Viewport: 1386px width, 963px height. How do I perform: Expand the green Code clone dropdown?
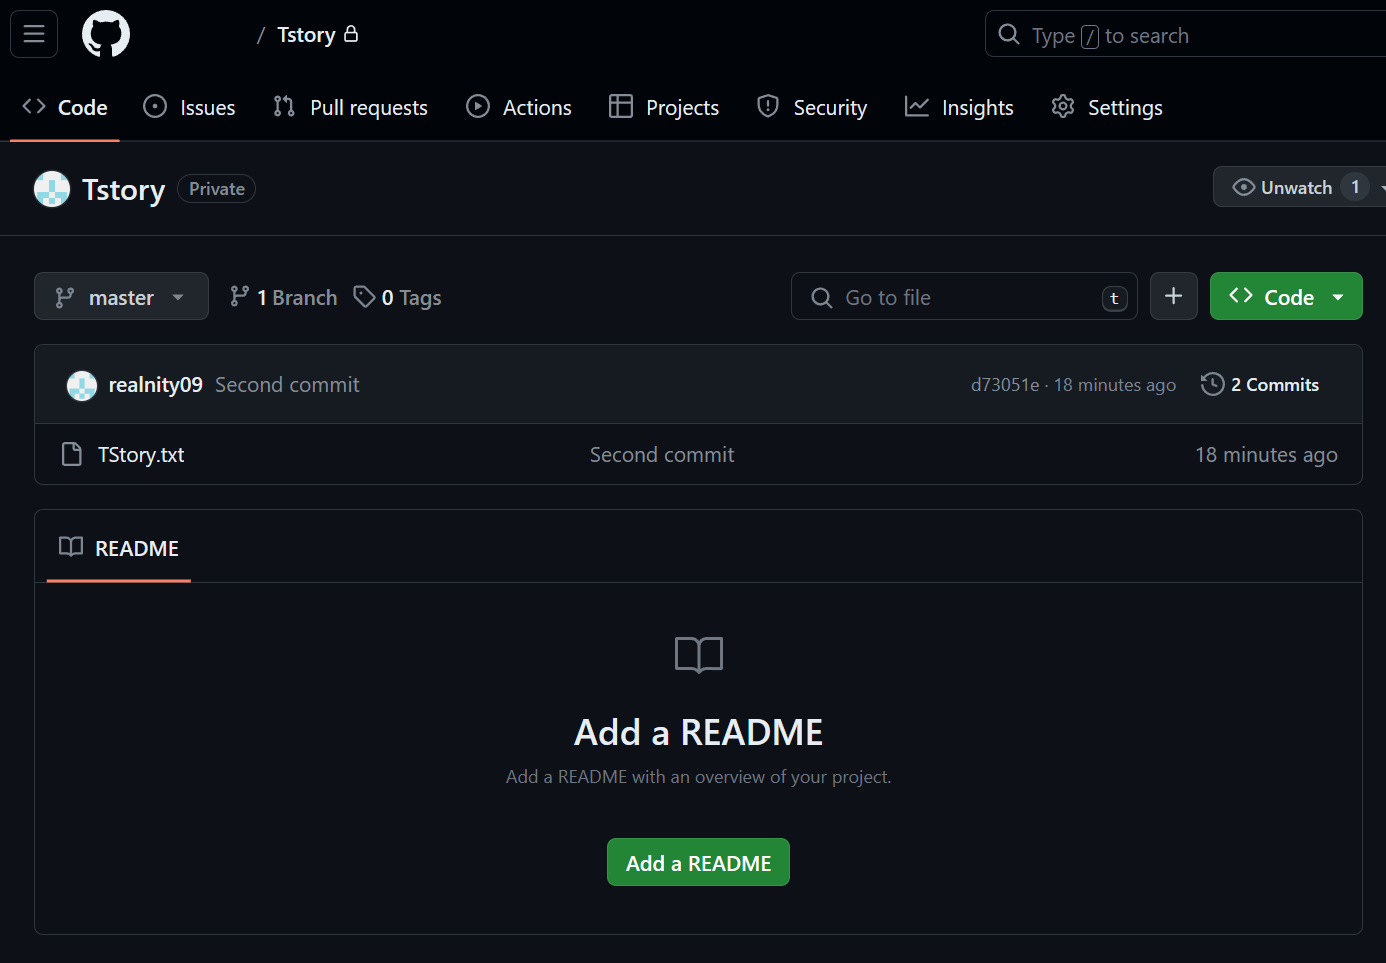pos(1286,296)
